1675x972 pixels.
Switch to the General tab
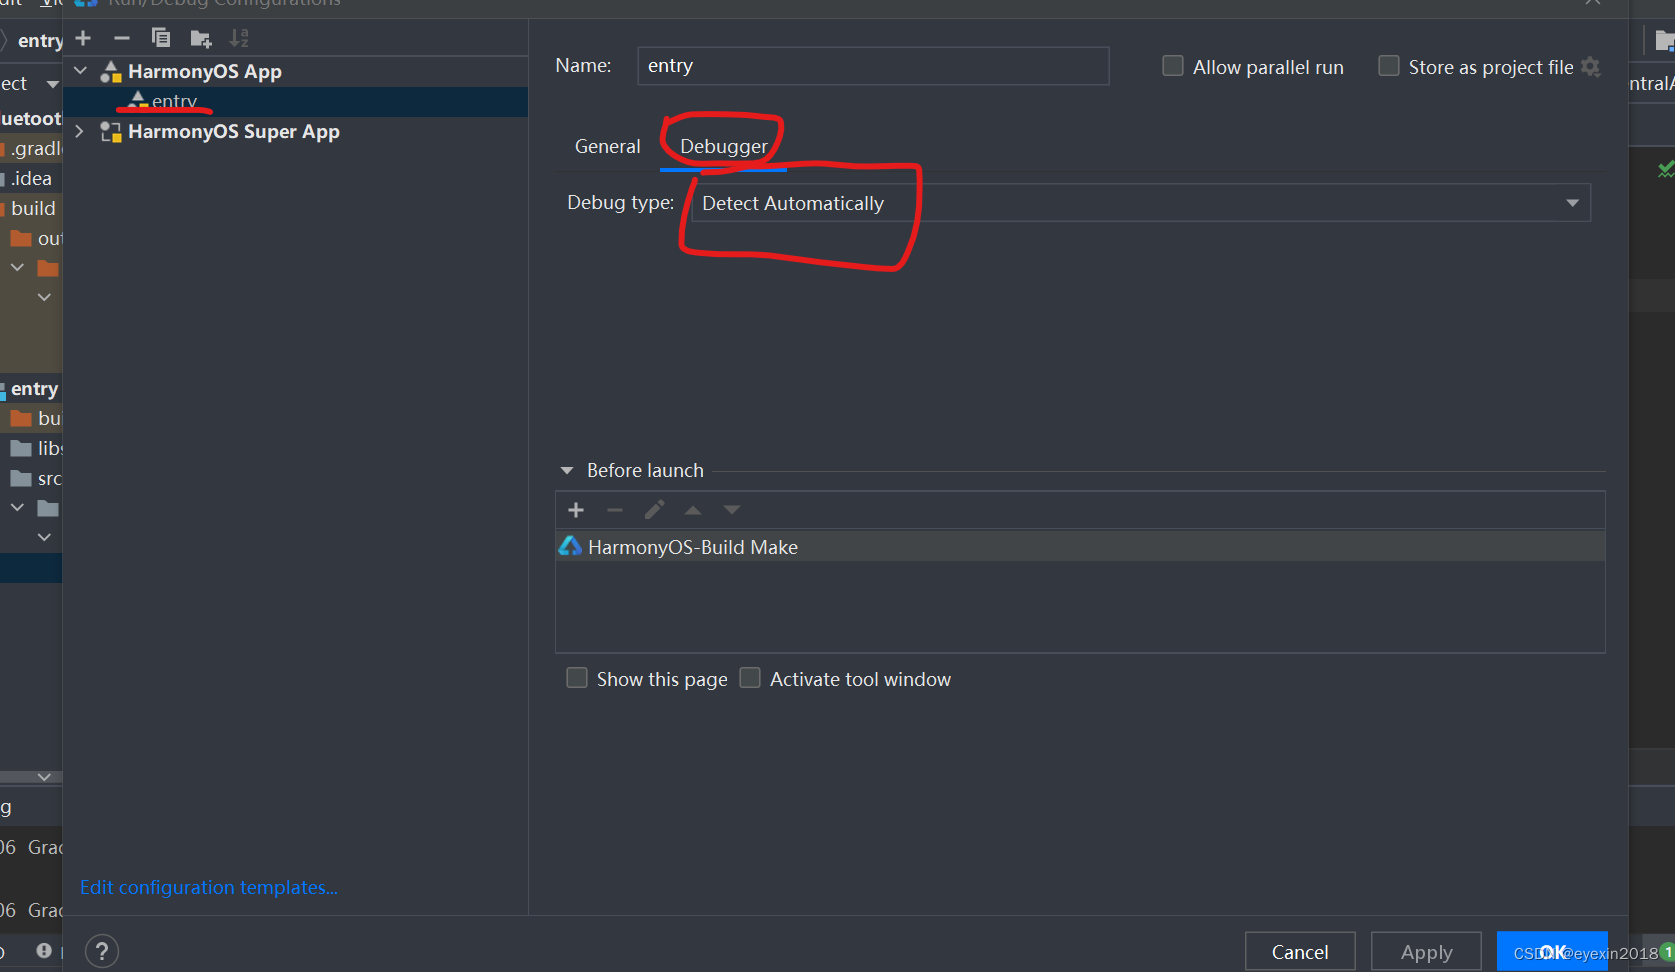point(607,146)
